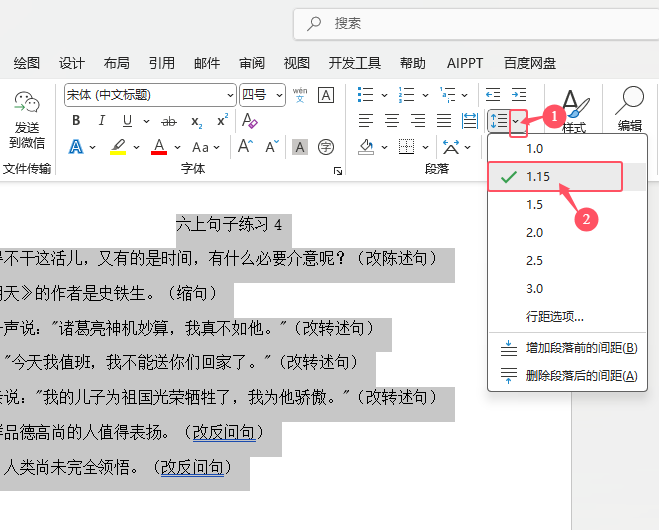Click the Decrease Font Size icon
659x530 pixels.
pos(272,147)
